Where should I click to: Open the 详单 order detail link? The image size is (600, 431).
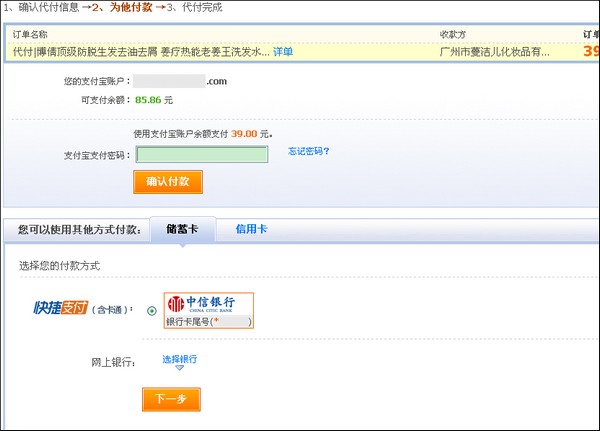pos(283,52)
